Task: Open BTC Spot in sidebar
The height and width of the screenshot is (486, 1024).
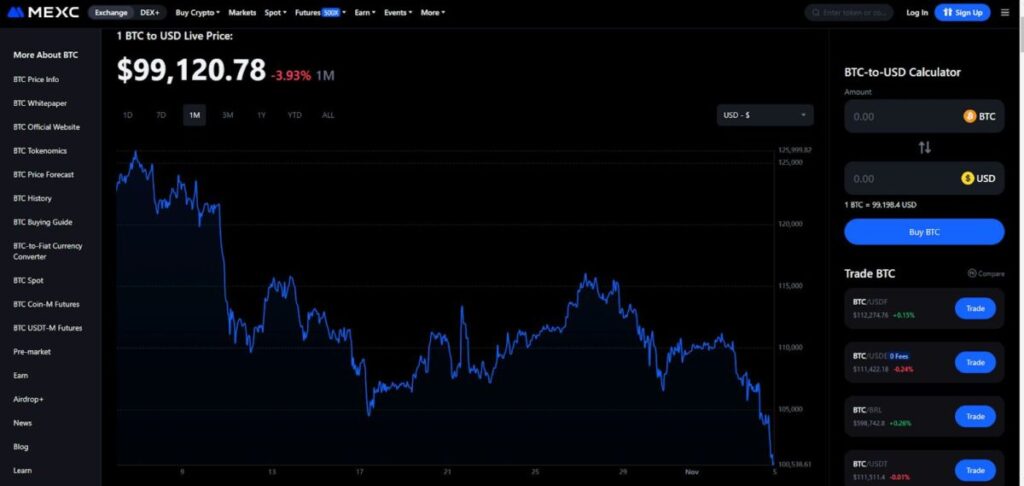Action: pyautogui.click(x=28, y=280)
